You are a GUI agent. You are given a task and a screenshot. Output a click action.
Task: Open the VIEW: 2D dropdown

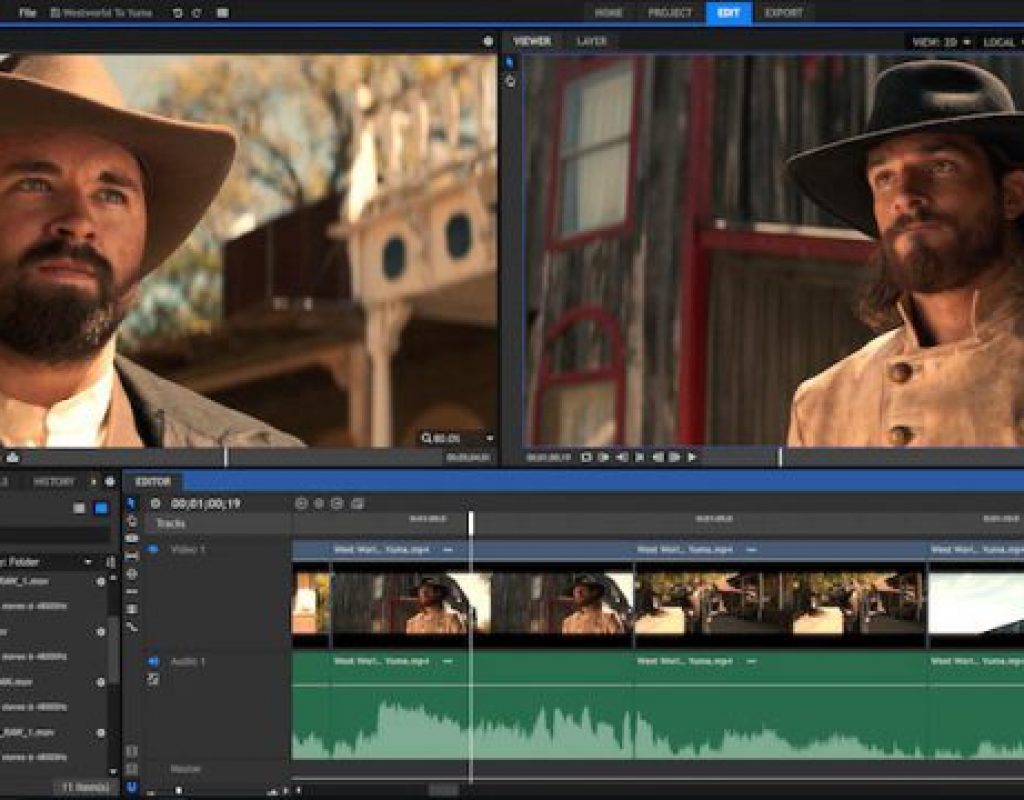click(x=940, y=42)
